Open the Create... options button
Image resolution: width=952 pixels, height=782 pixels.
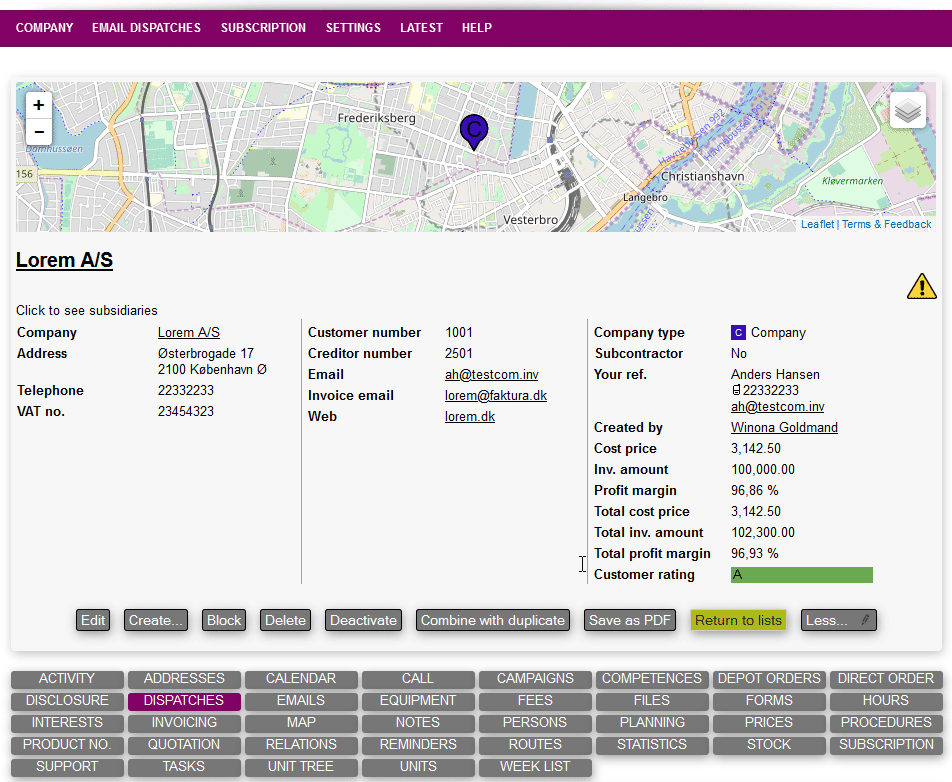coord(156,620)
